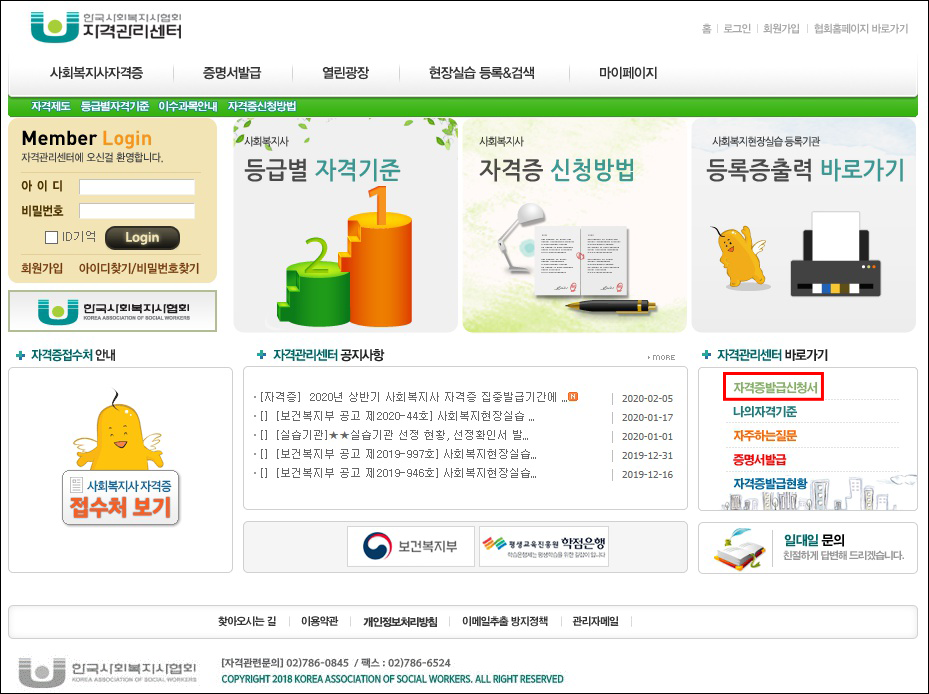This screenshot has height=694, width=929.
Task: Click the 자격관리센터 logo at top left
Action: click(107, 27)
